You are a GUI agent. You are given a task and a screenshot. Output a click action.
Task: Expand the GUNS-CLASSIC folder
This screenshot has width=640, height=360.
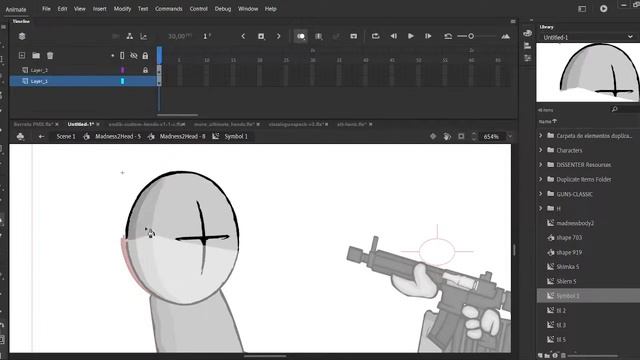[541, 194]
